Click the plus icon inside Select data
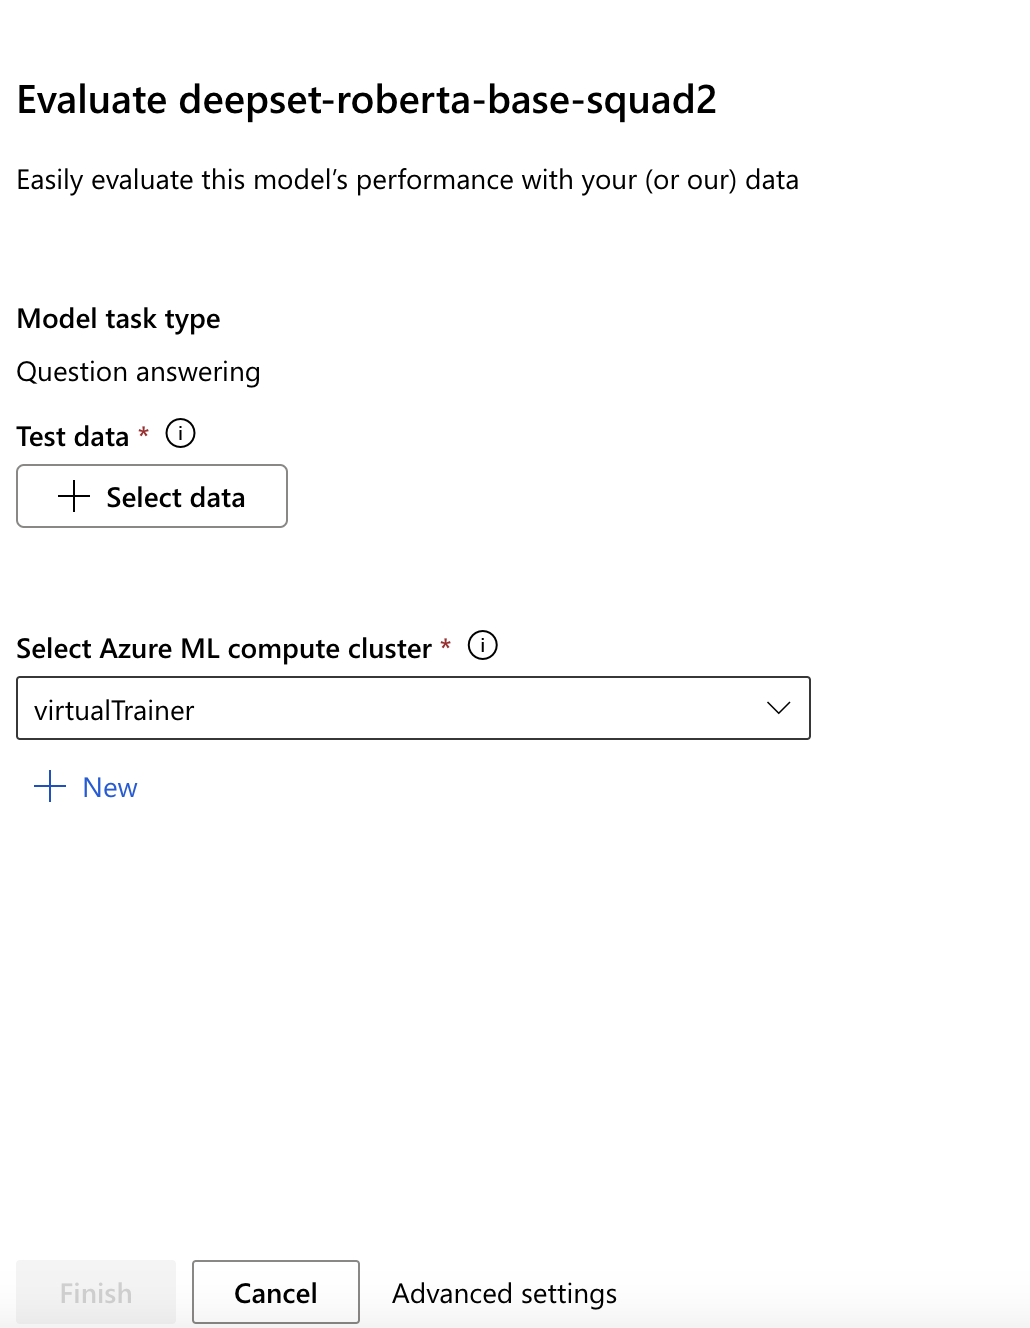 (74, 496)
